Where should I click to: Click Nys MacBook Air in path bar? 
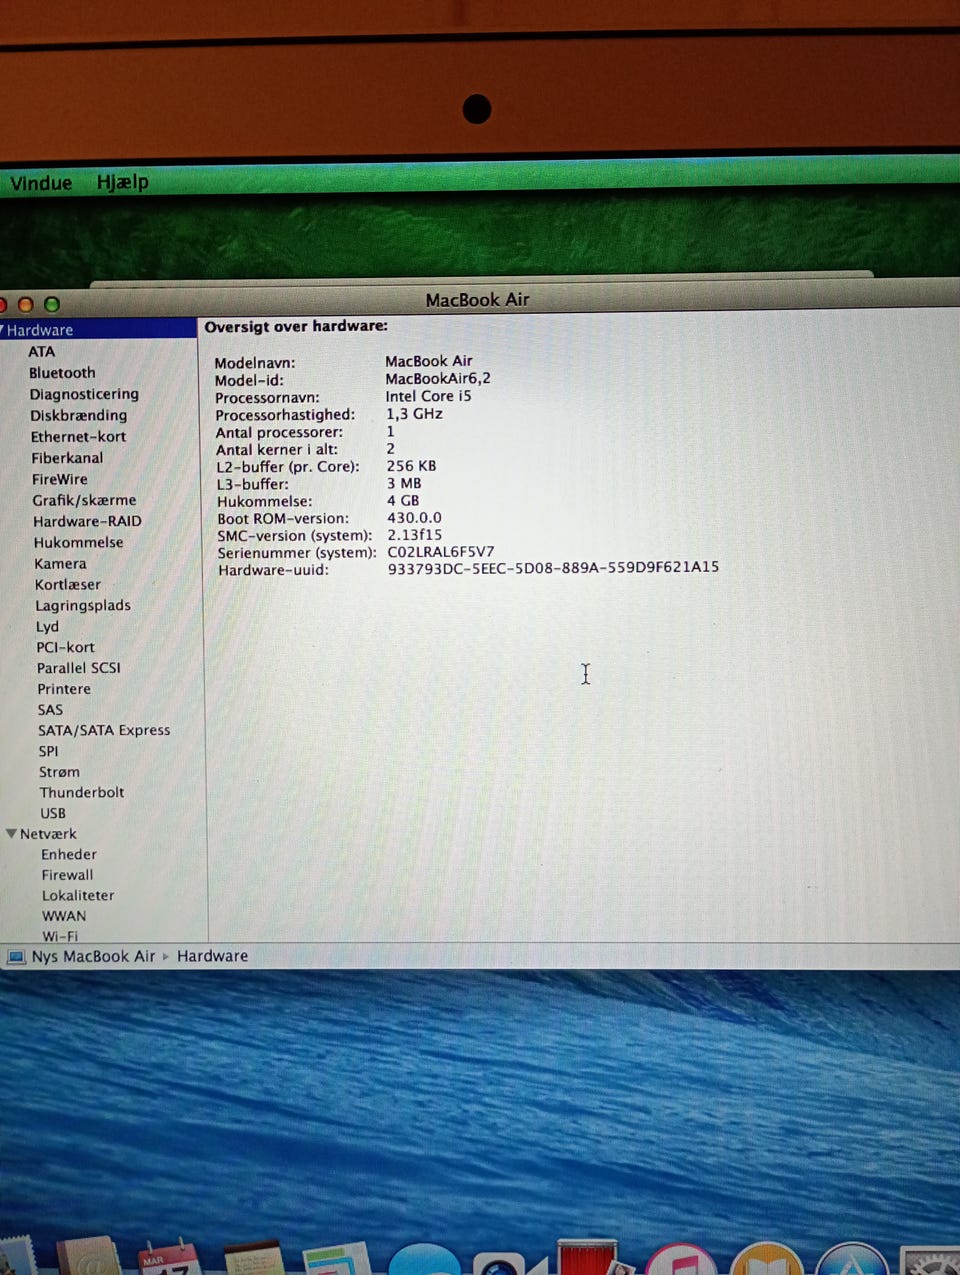93,956
